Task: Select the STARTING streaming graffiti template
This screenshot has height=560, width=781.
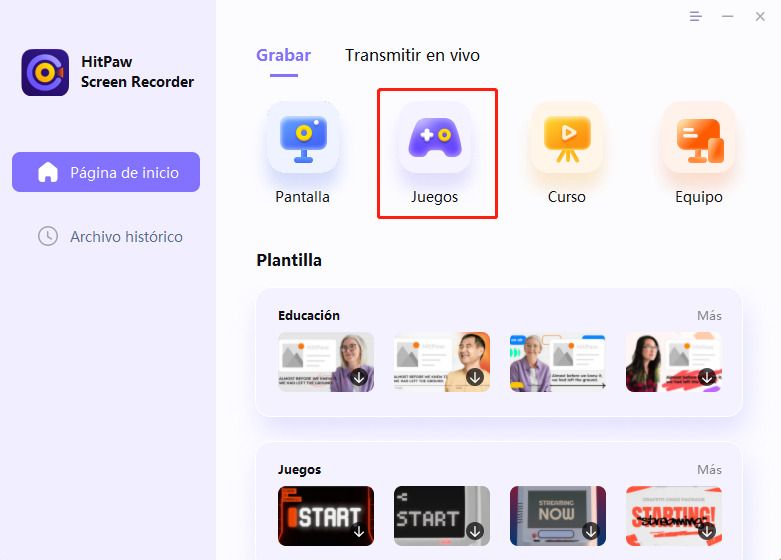Action: [674, 516]
